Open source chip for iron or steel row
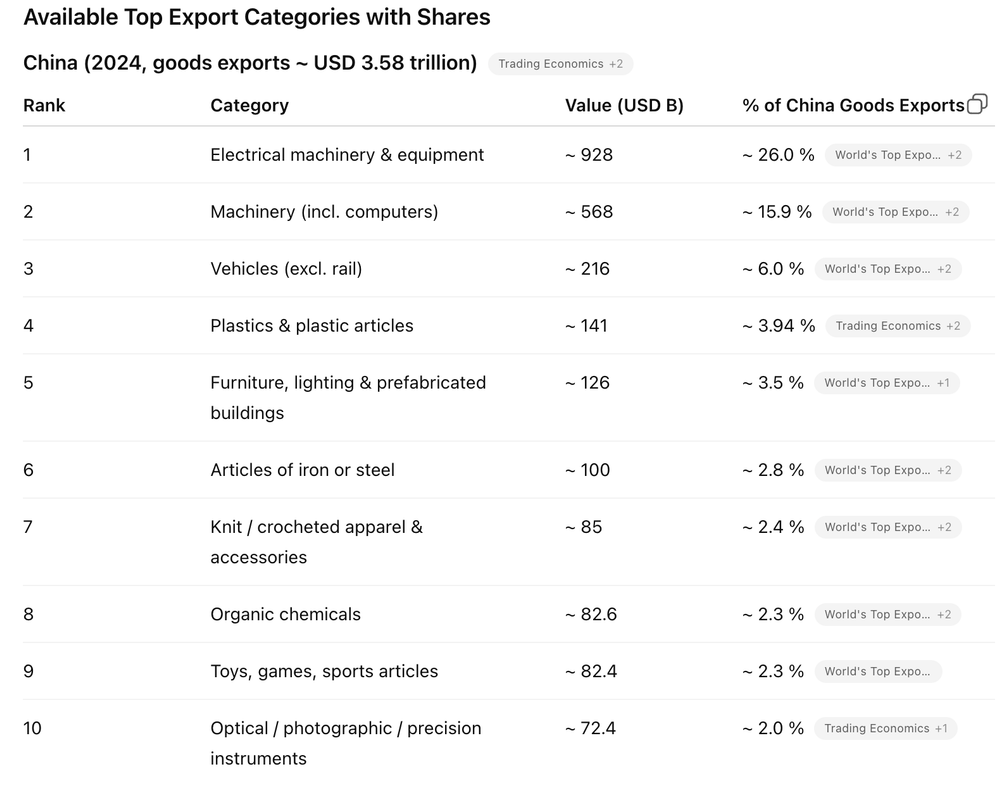 tap(887, 470)
